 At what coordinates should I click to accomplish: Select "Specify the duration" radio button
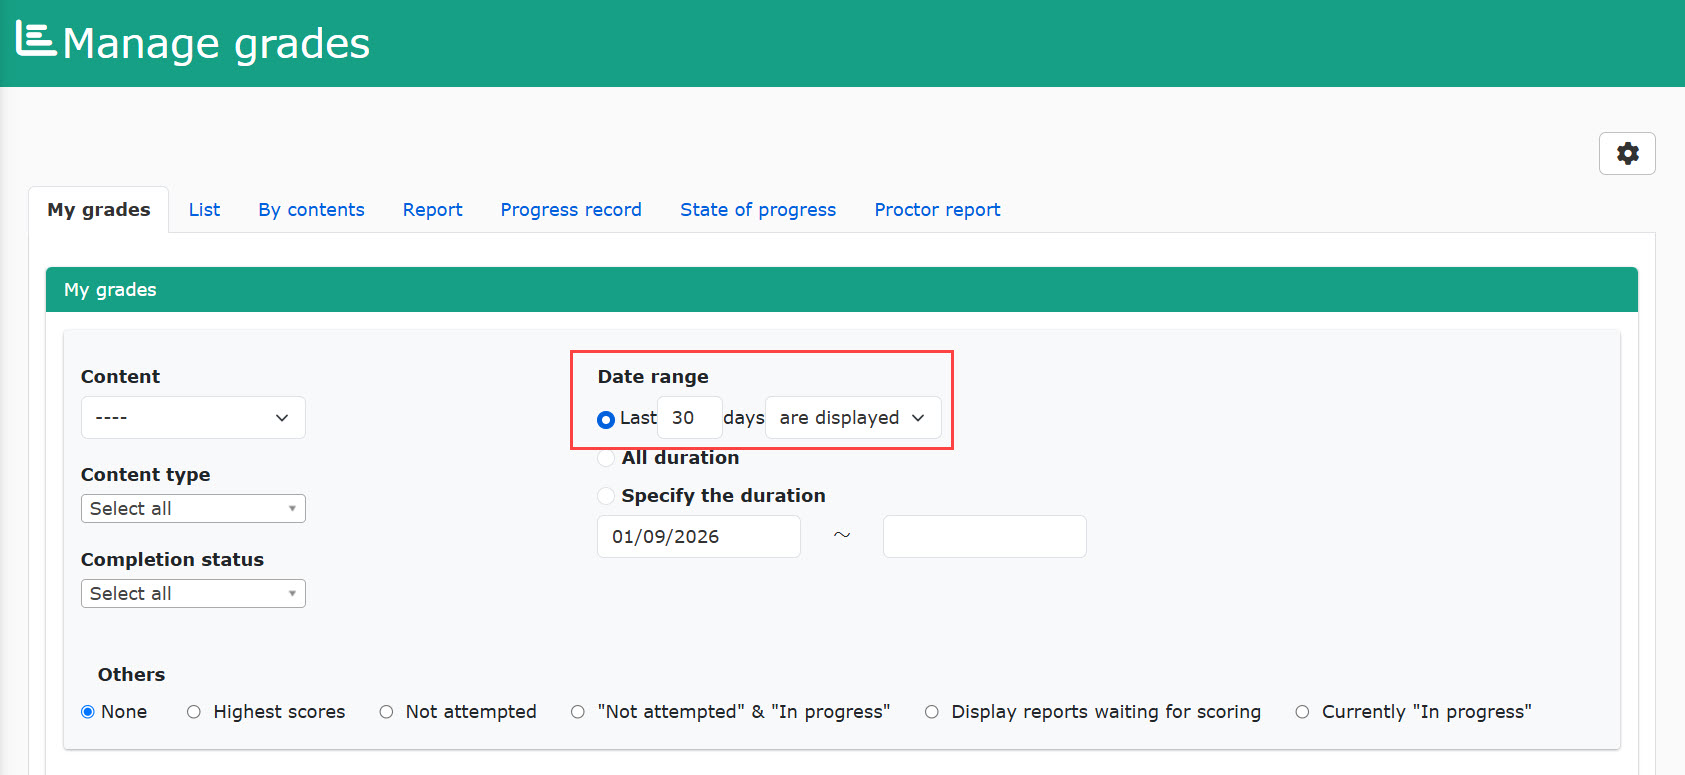coord(605,496)
